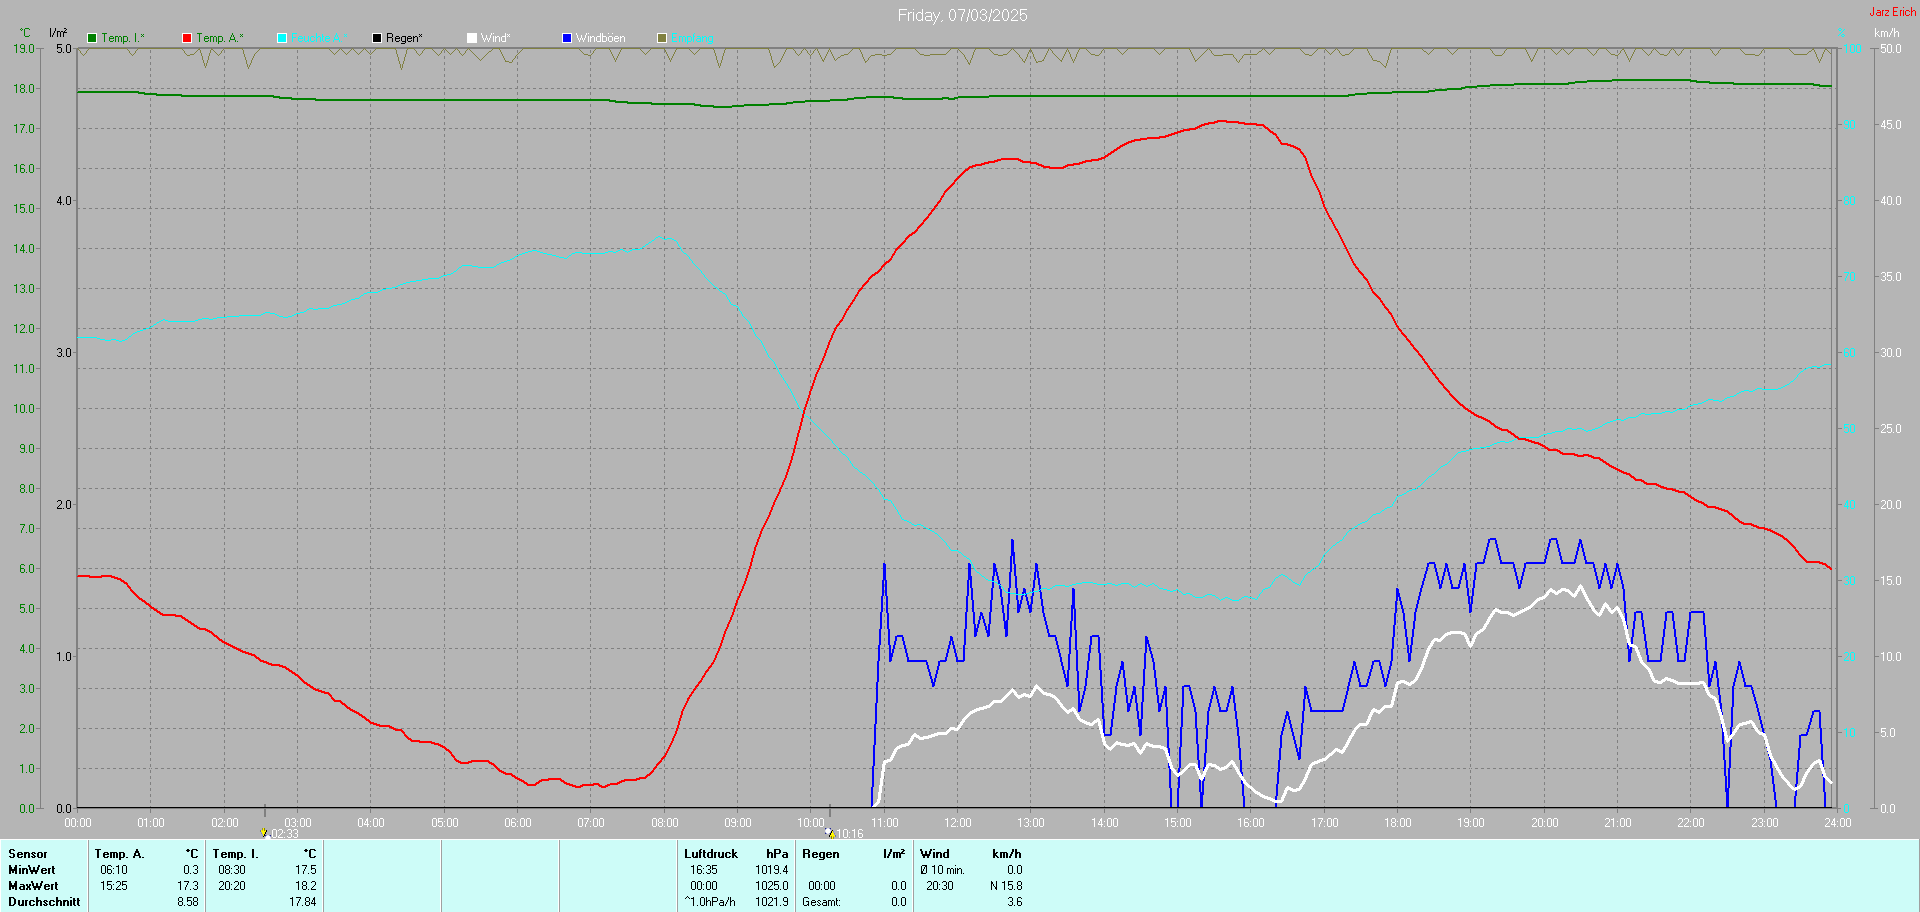The height and width of the screenshot is (912, 1920).
Task: Click the Wind column header in the table
Action: pyautogui.click(x=935, y=854)
